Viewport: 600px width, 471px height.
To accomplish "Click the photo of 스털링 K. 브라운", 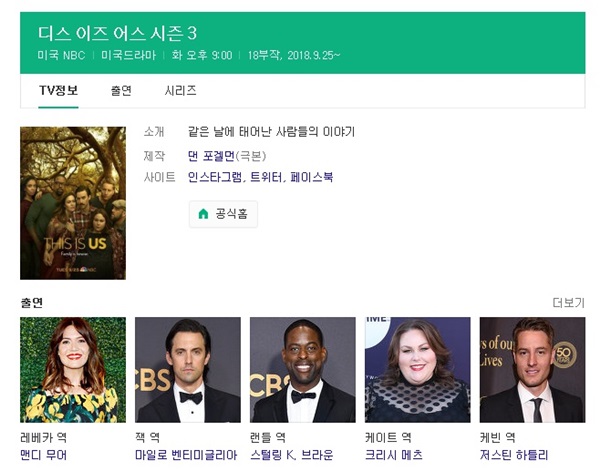I will 303,370.
